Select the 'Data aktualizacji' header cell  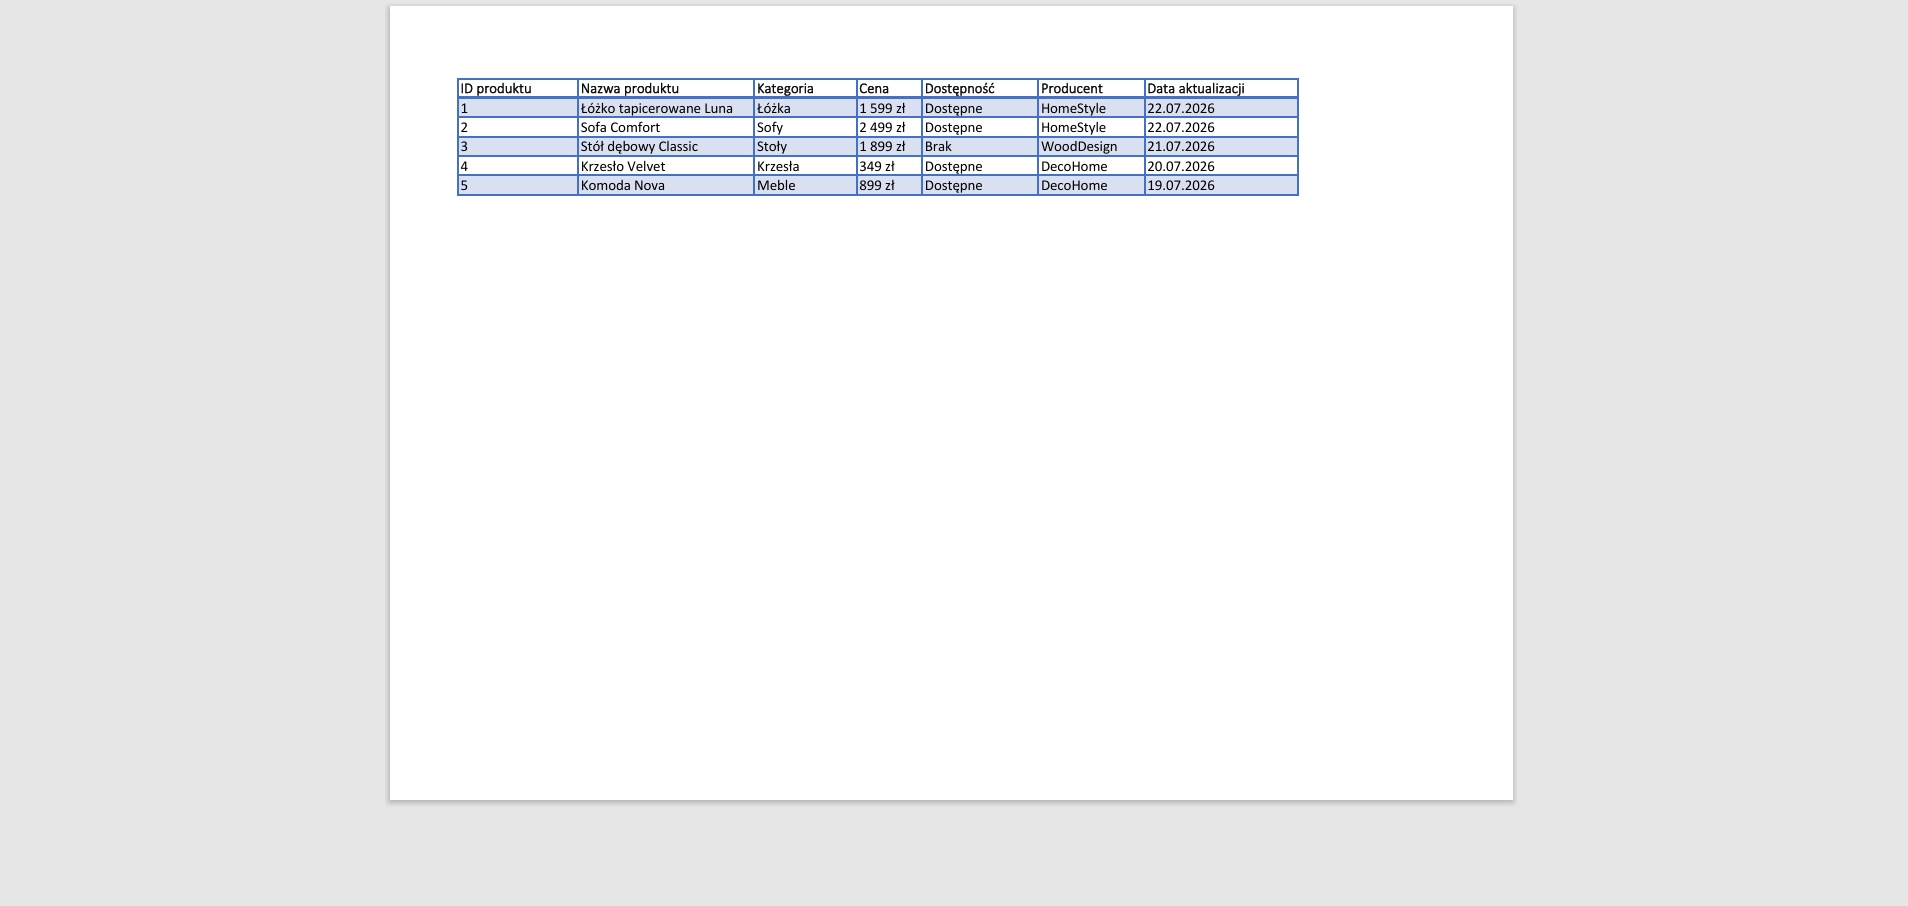click(1221, 89)
